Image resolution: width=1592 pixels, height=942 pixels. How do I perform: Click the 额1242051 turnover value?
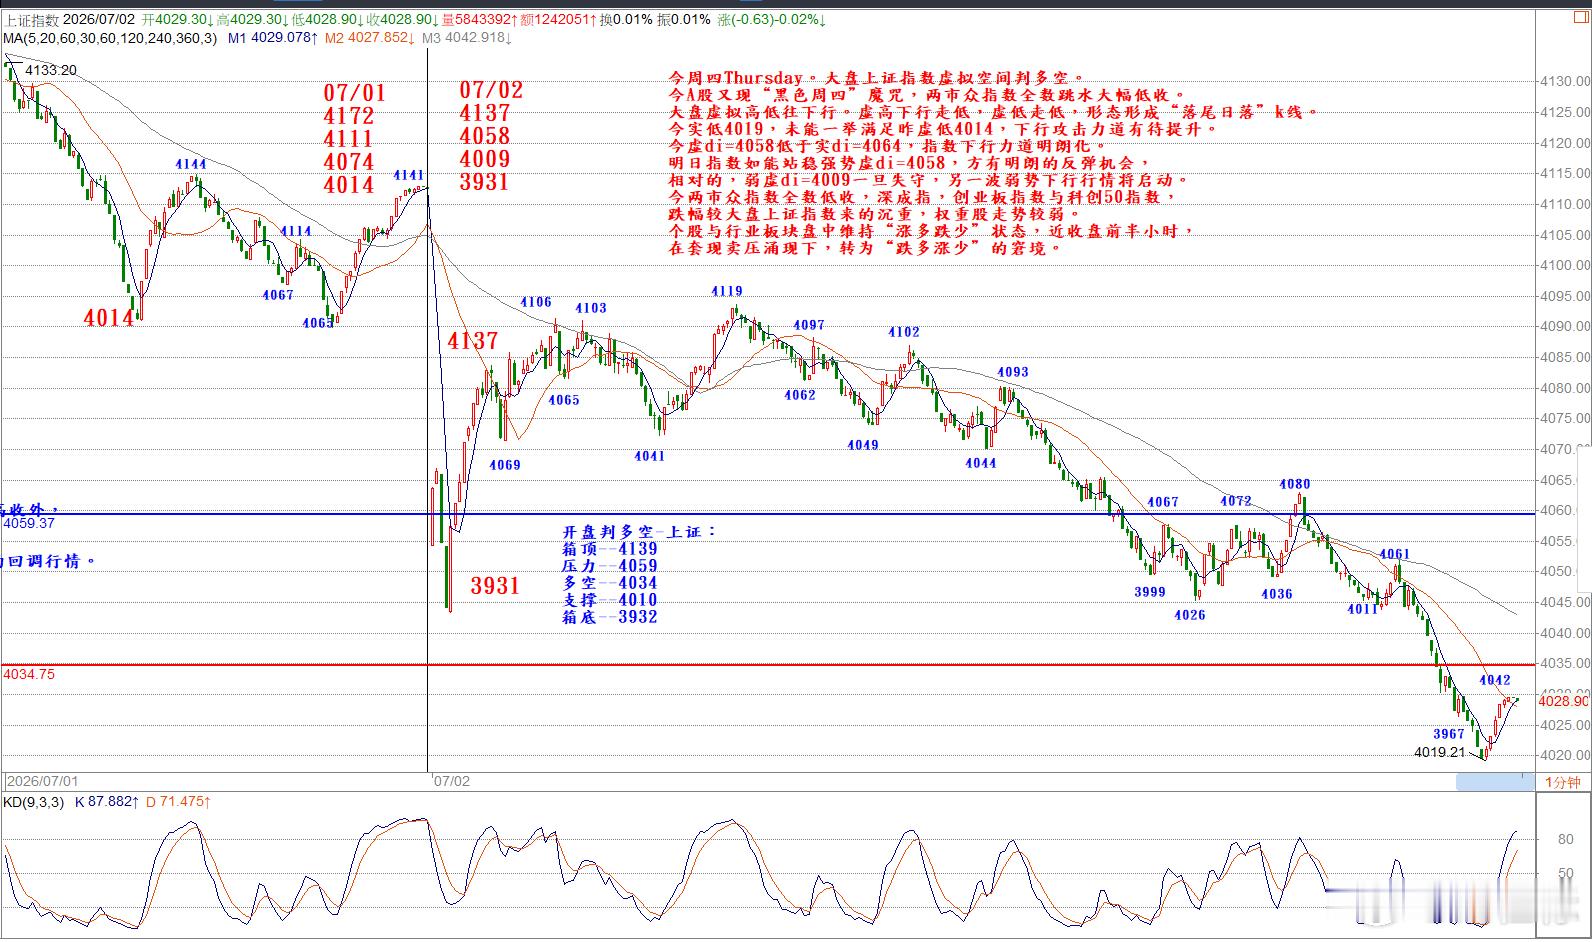point(556,19)
